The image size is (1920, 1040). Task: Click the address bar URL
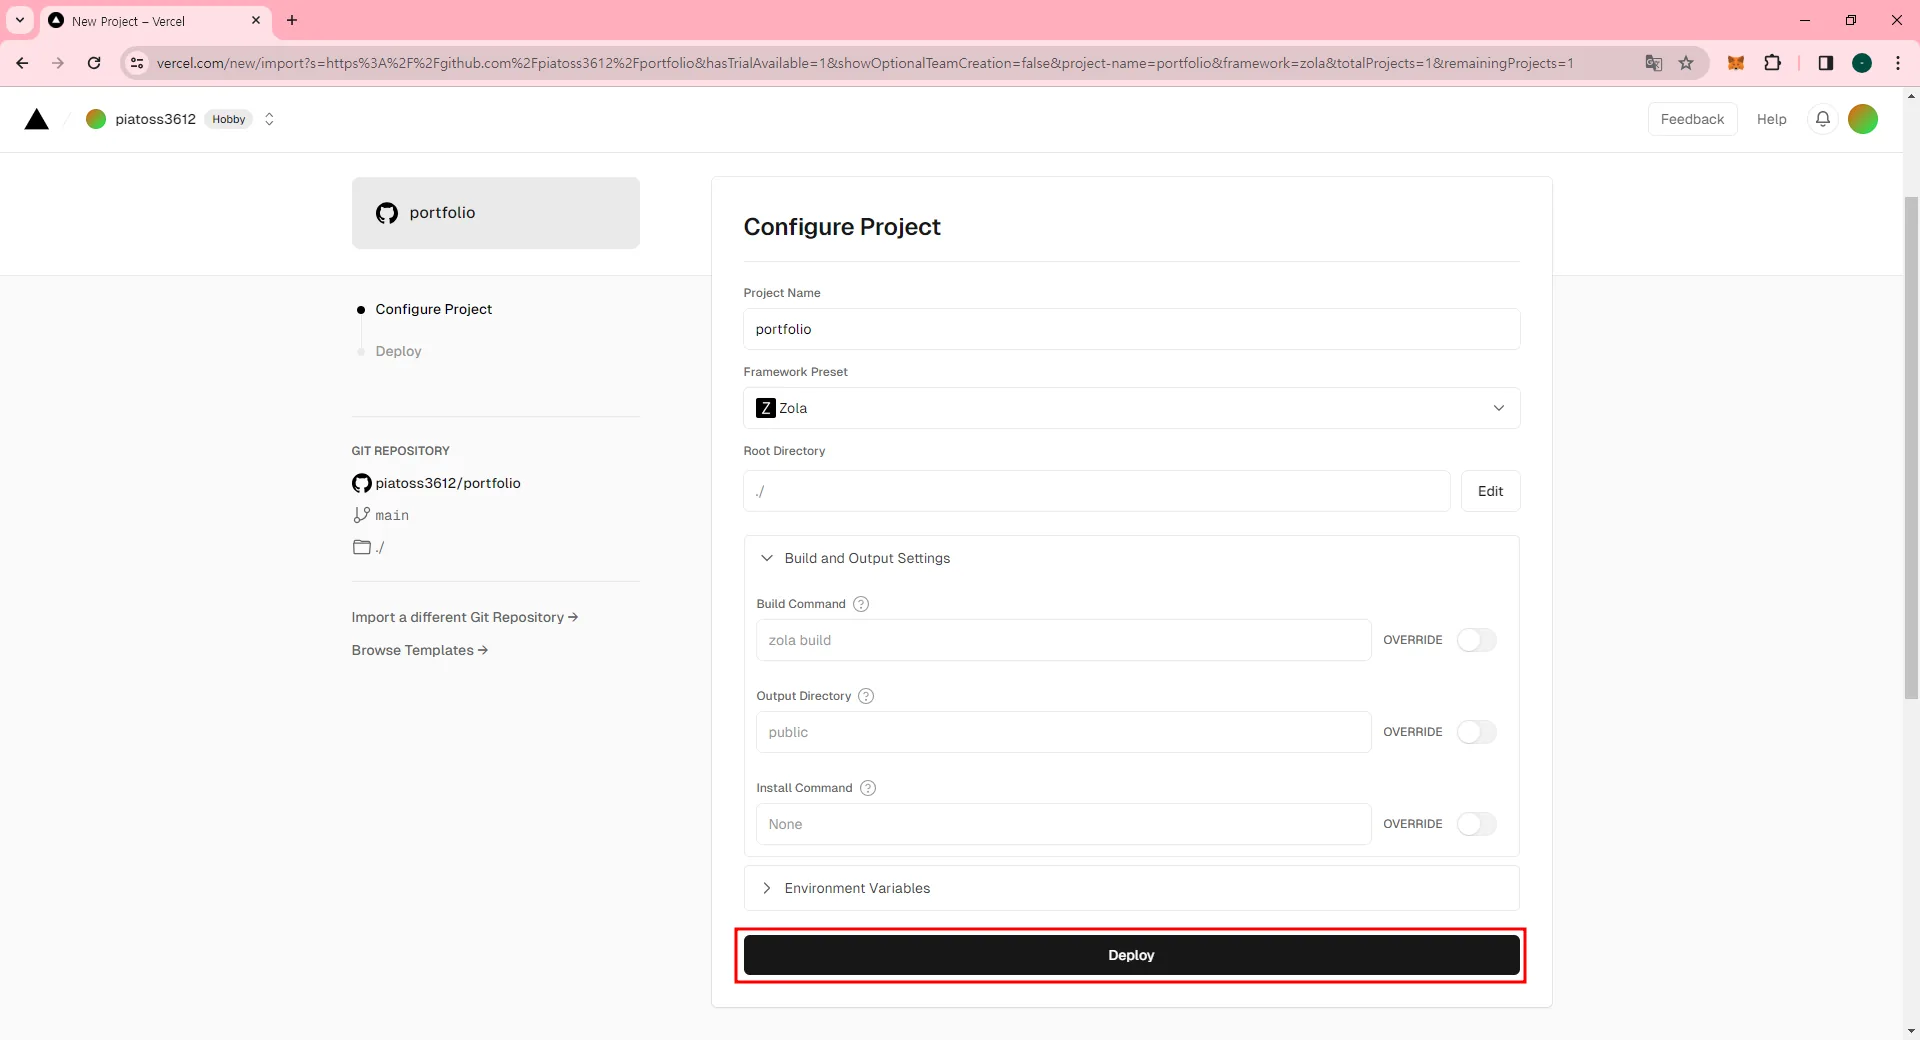click(x=864, y=63)
